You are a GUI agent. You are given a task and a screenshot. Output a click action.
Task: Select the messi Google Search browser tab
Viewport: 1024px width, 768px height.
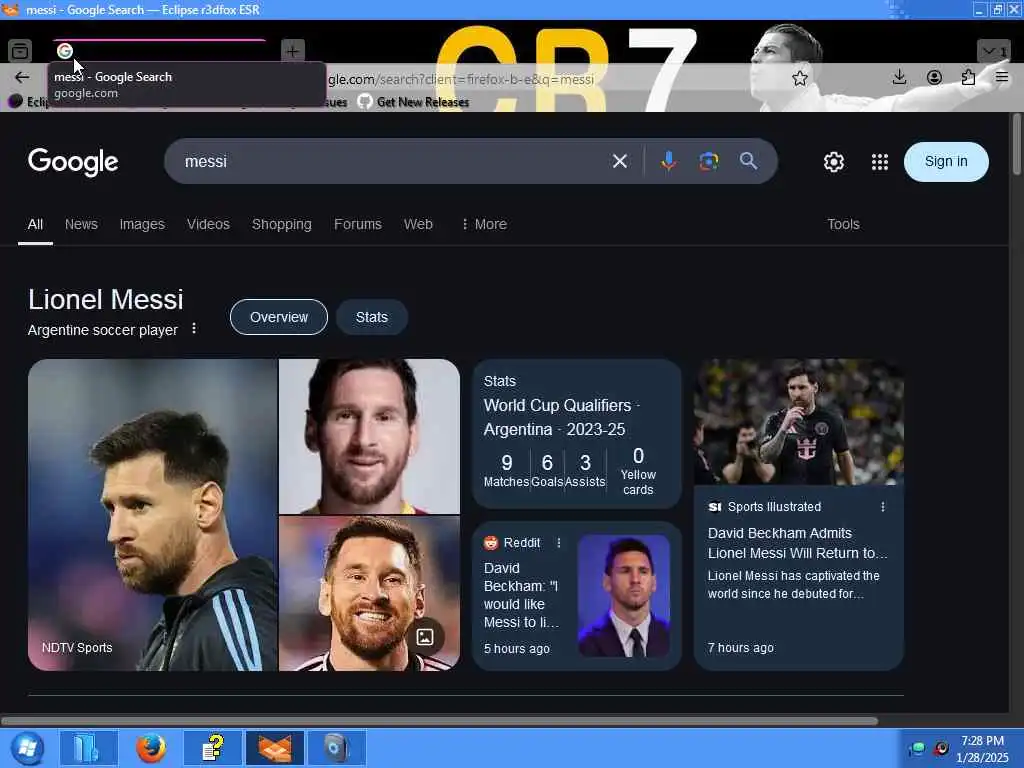click(159, 50)
